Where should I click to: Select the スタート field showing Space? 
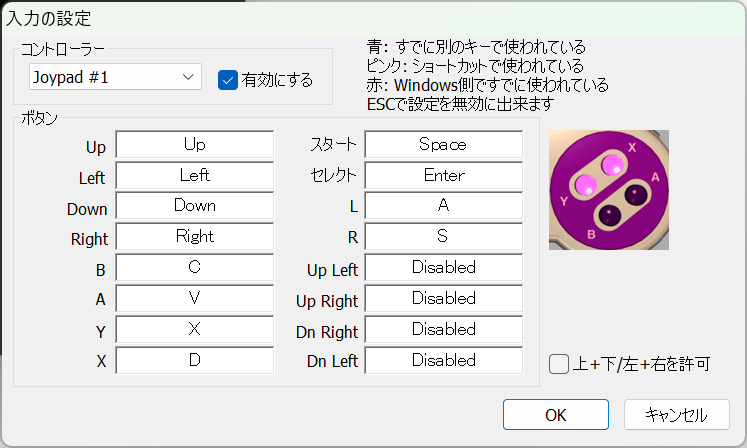point(443,145)
